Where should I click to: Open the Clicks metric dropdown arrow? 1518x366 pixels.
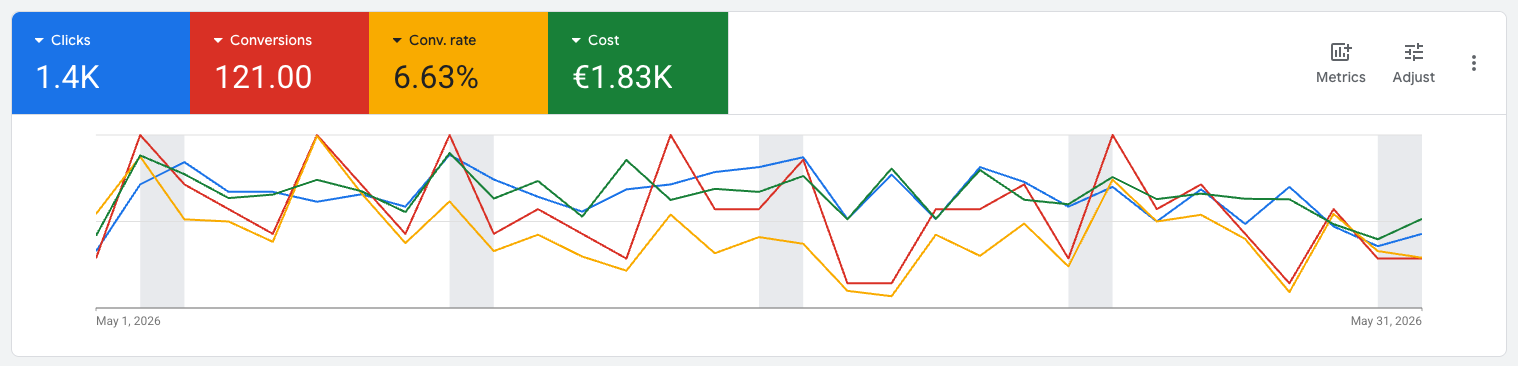39,41
